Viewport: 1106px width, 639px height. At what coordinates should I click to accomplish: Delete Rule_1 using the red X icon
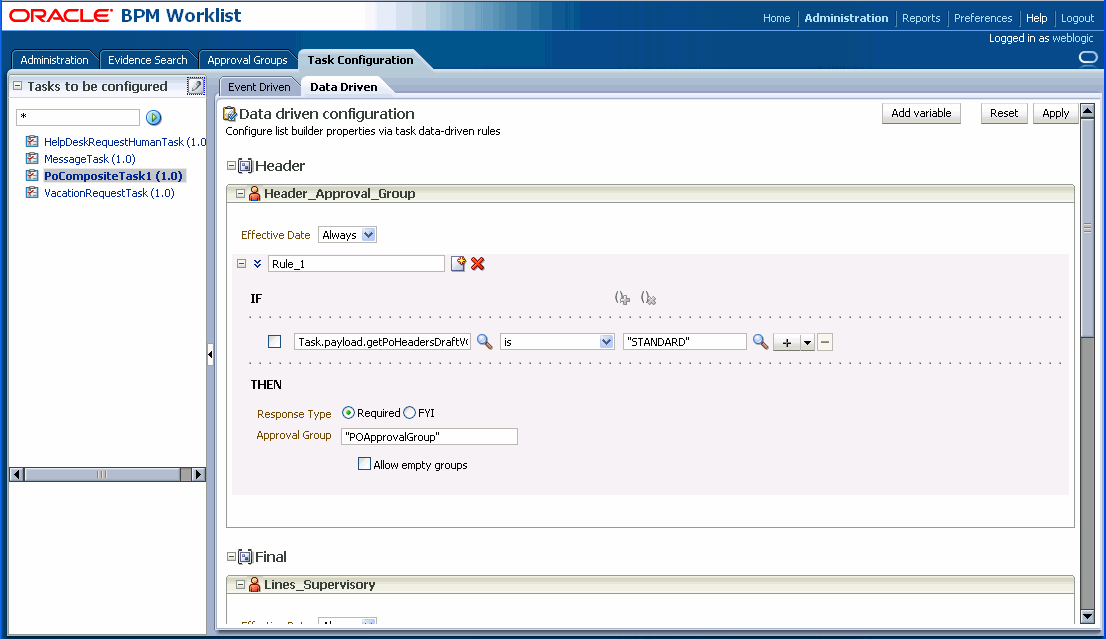(x=477, y=263)
